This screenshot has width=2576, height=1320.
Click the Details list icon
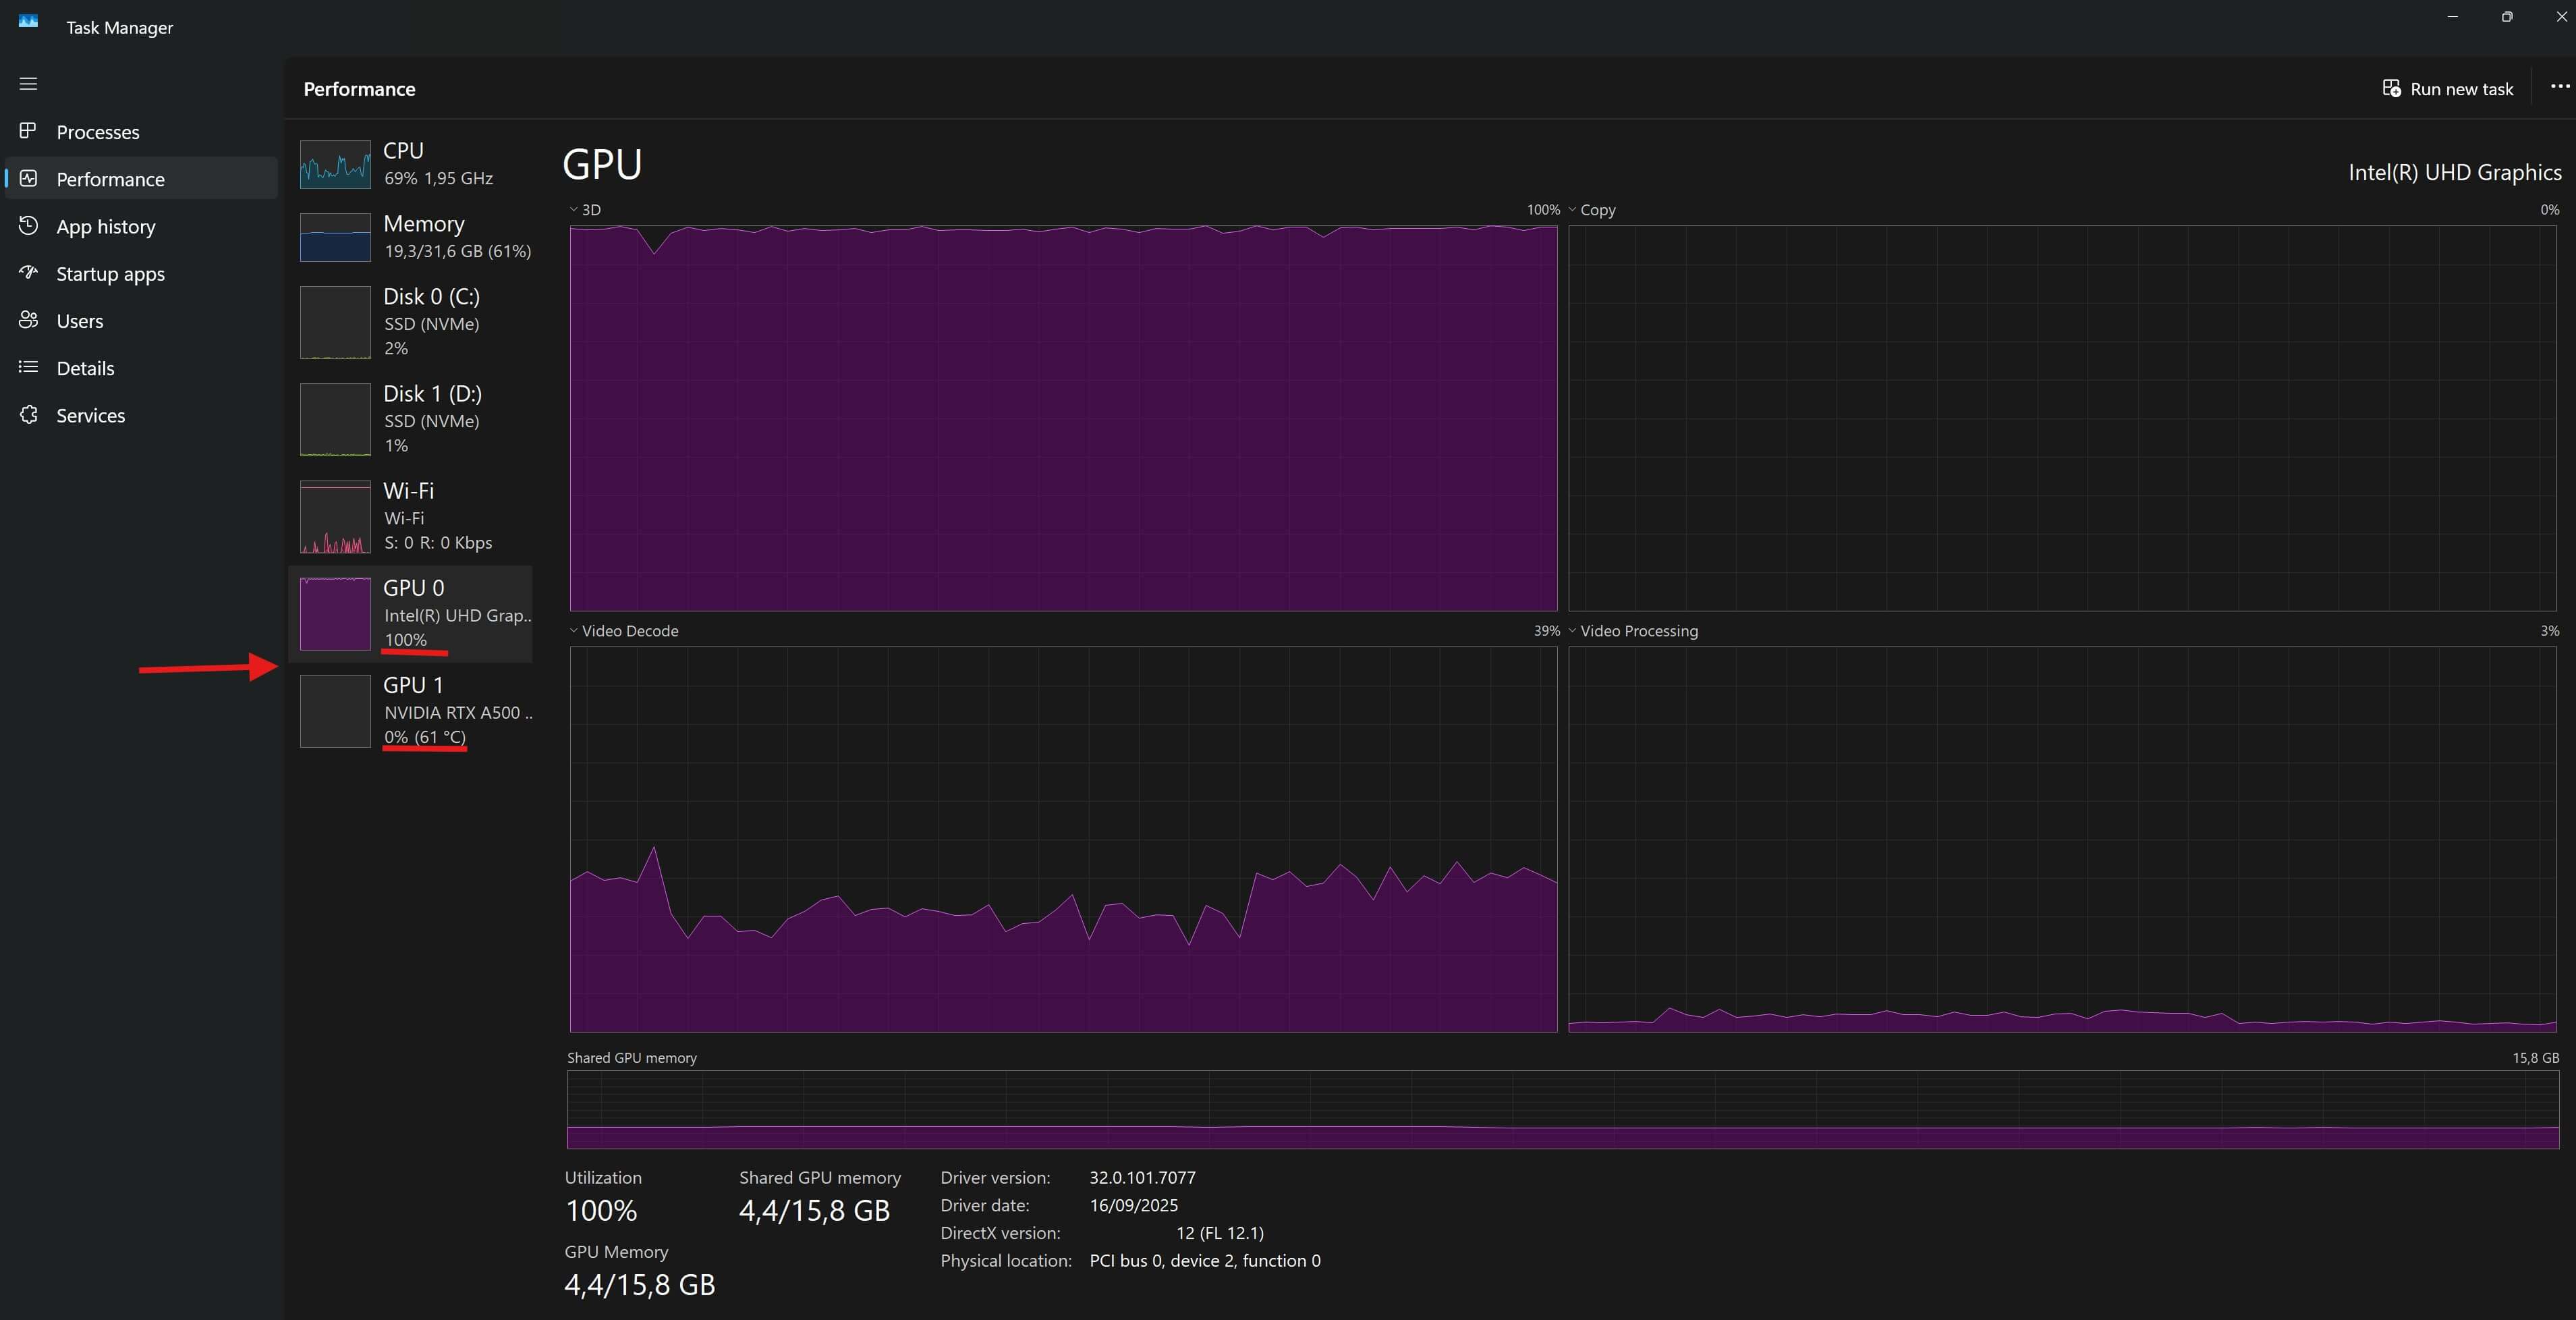point(28,367)
